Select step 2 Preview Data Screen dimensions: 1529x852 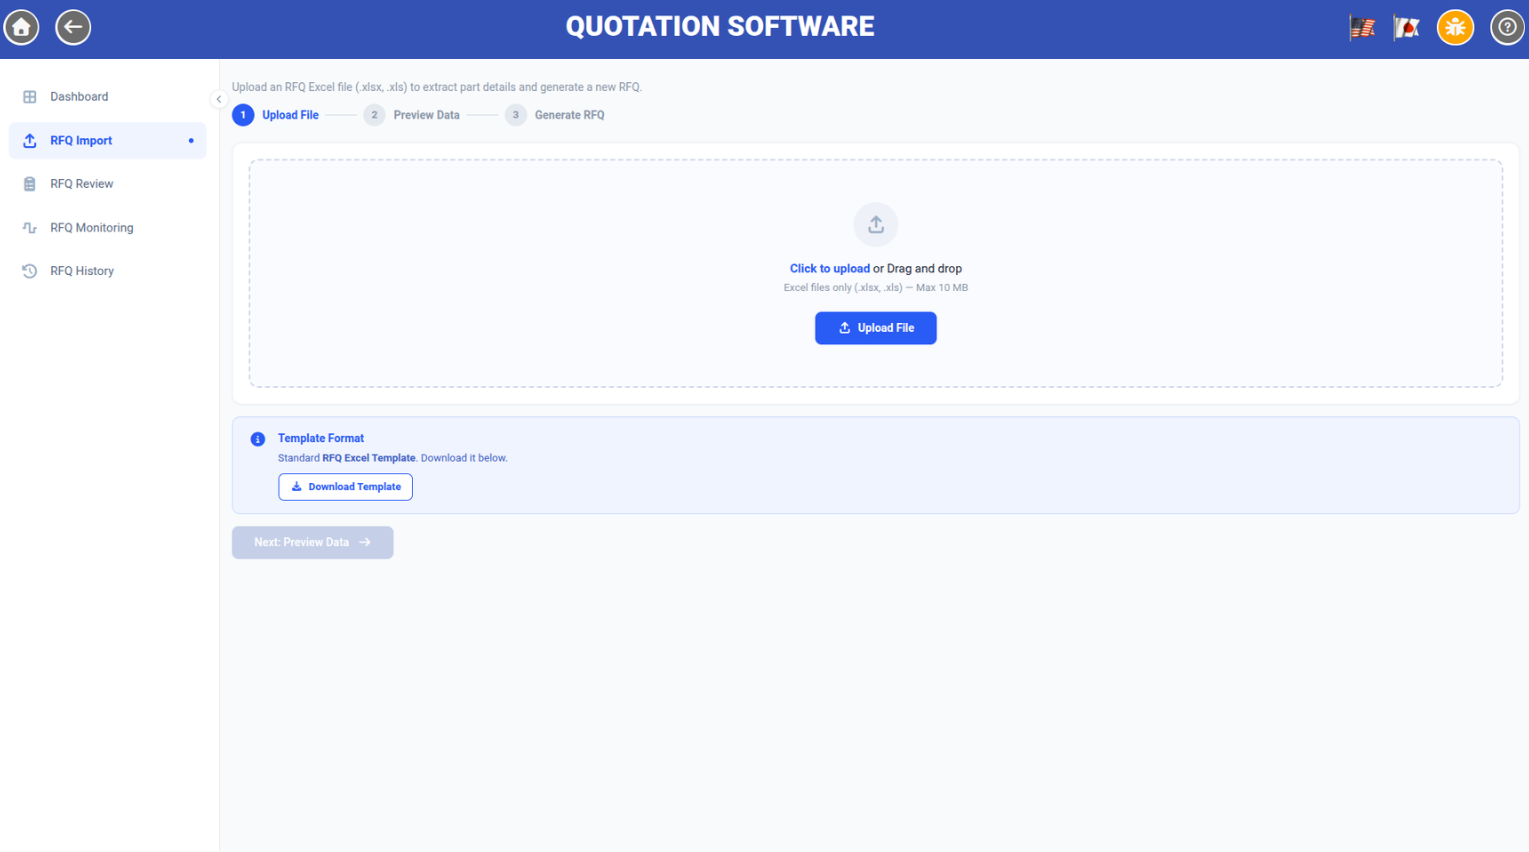click(x=412, y=115)
